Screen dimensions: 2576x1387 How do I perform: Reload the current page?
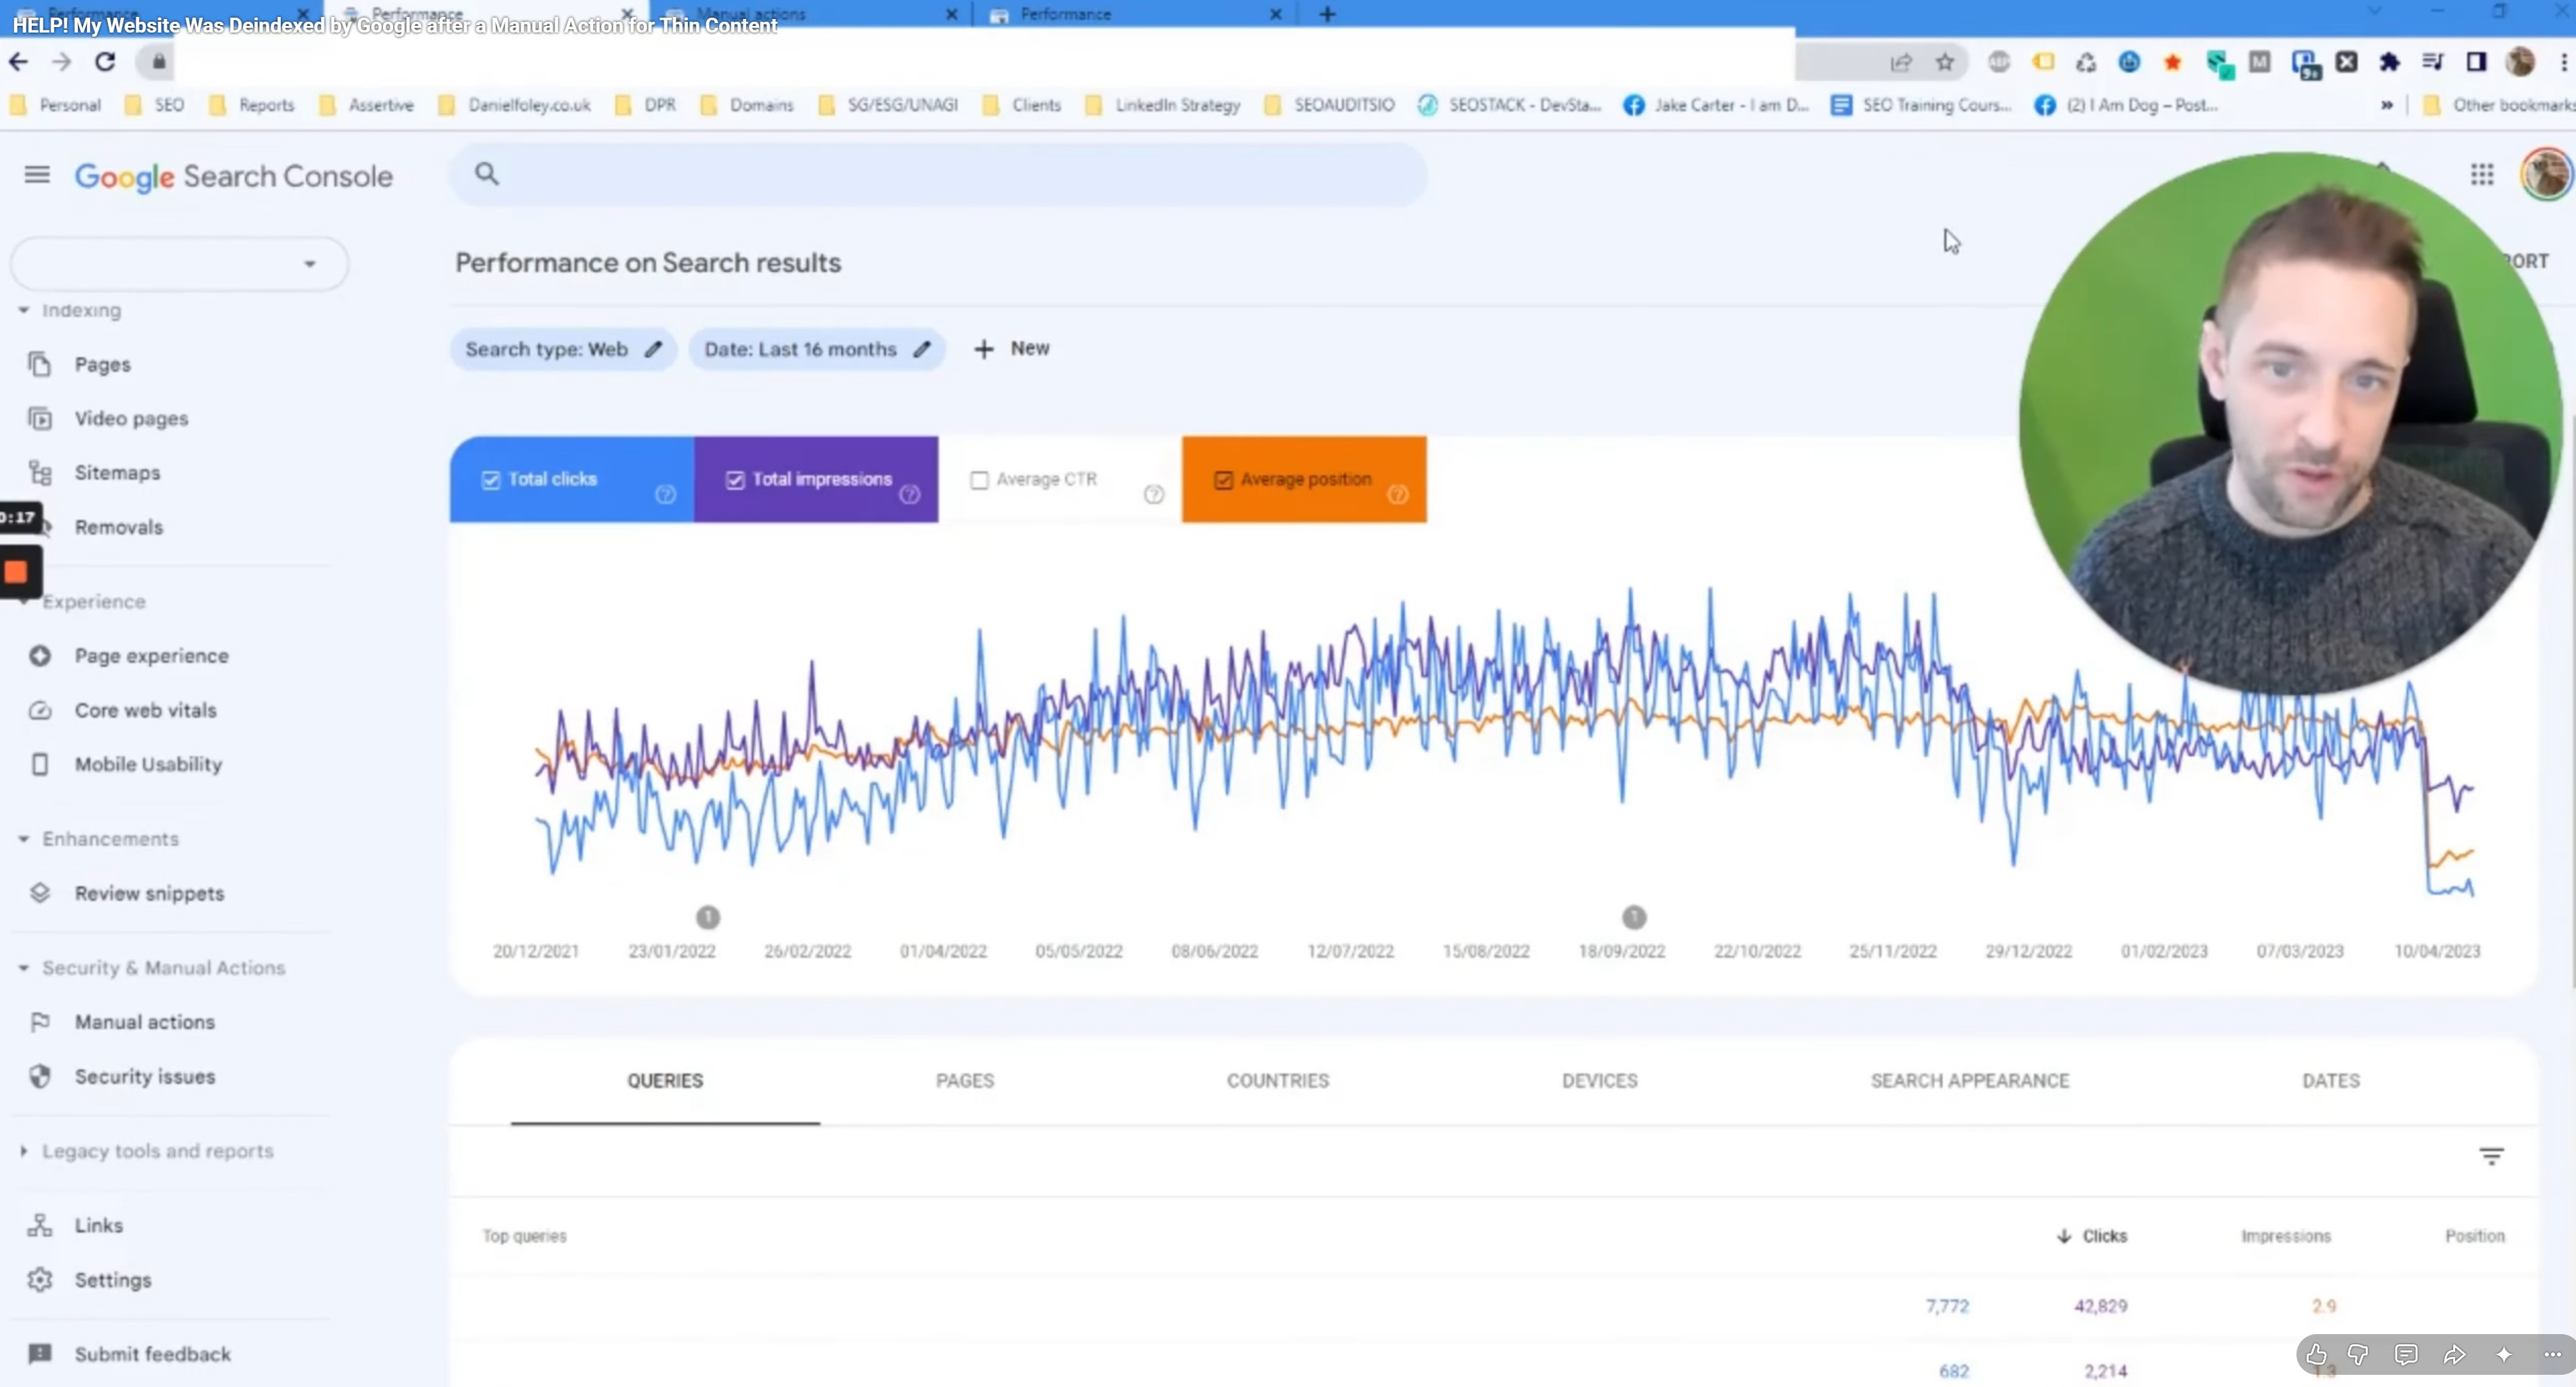click(x=105, y=62)
